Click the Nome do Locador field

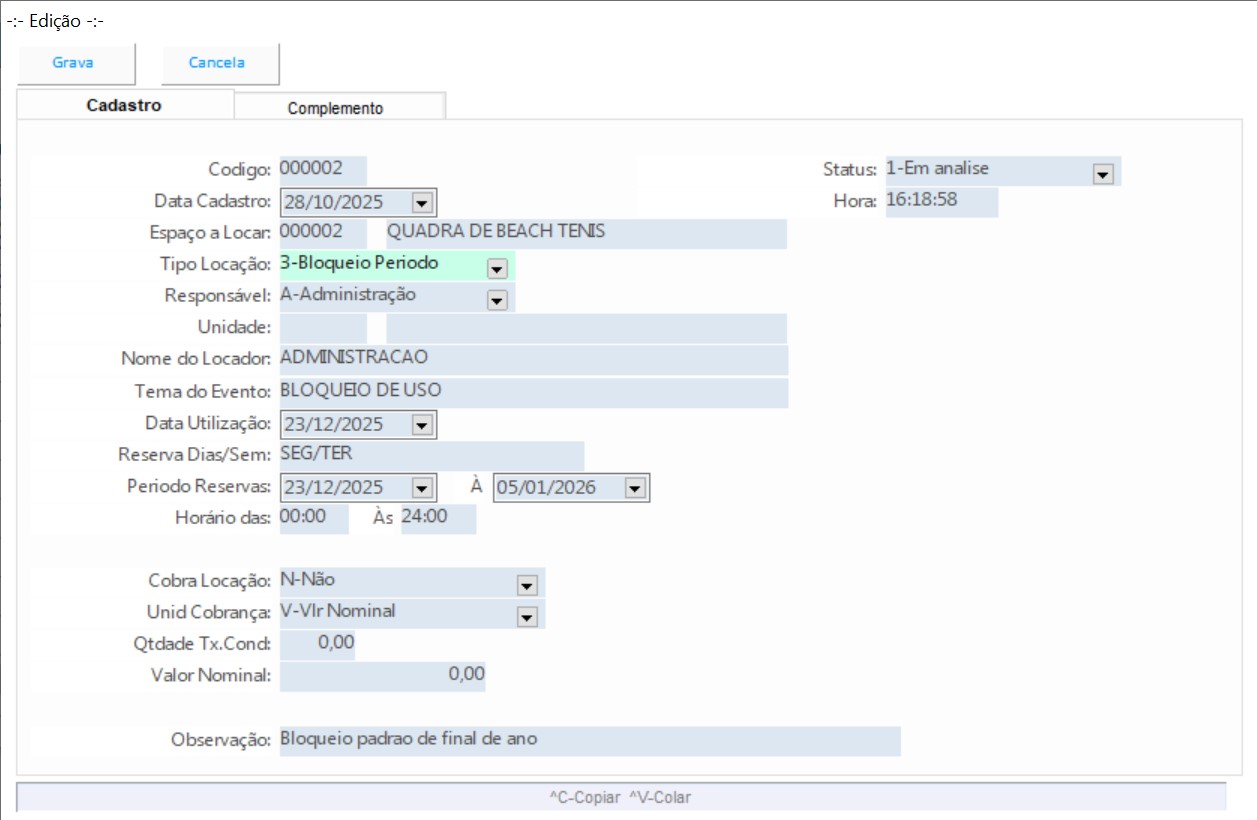coord(533,360)
